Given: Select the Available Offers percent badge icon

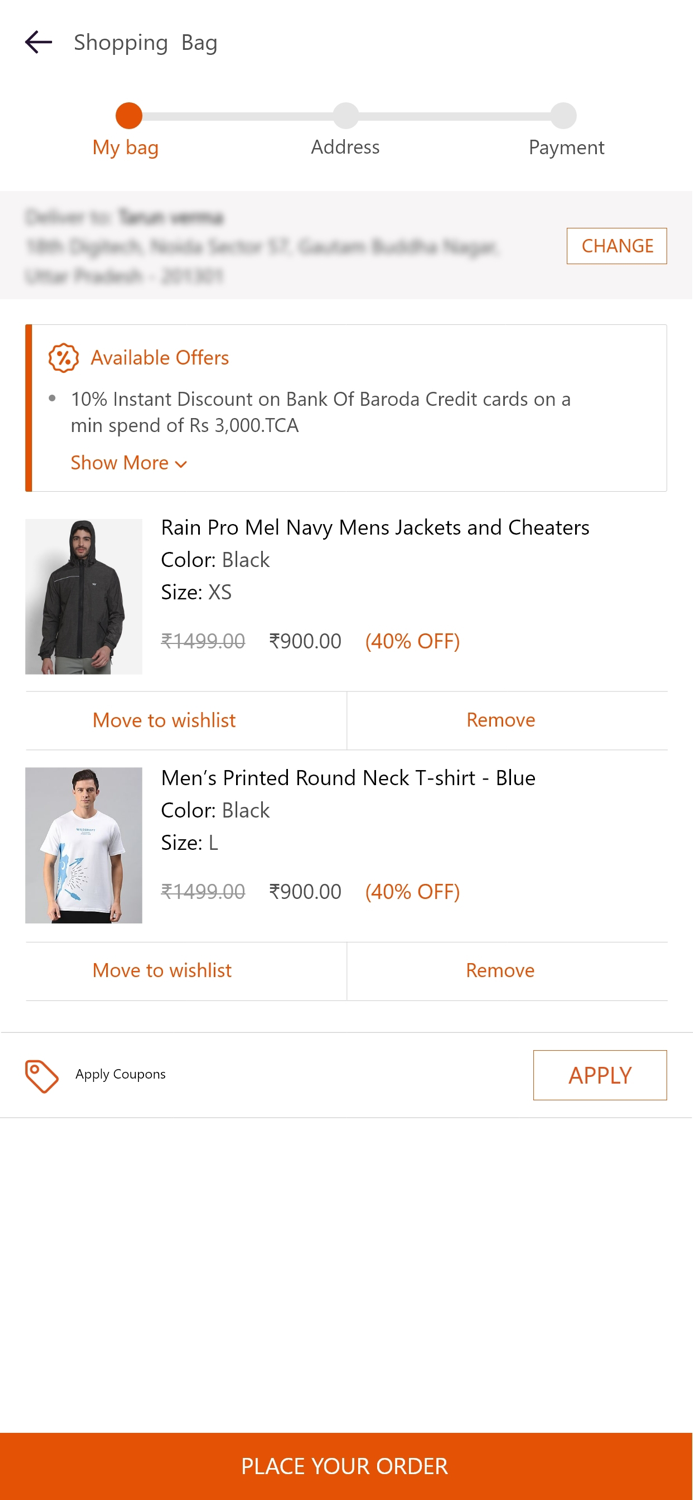Looking at the screenshot, I should pos(61,358).
